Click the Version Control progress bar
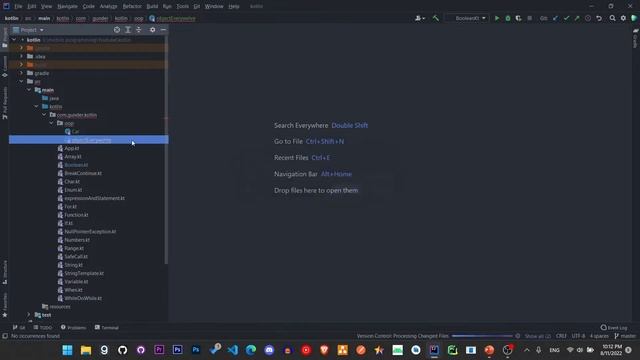This screenshot has width=640, height=360. [x=482, y=336]
